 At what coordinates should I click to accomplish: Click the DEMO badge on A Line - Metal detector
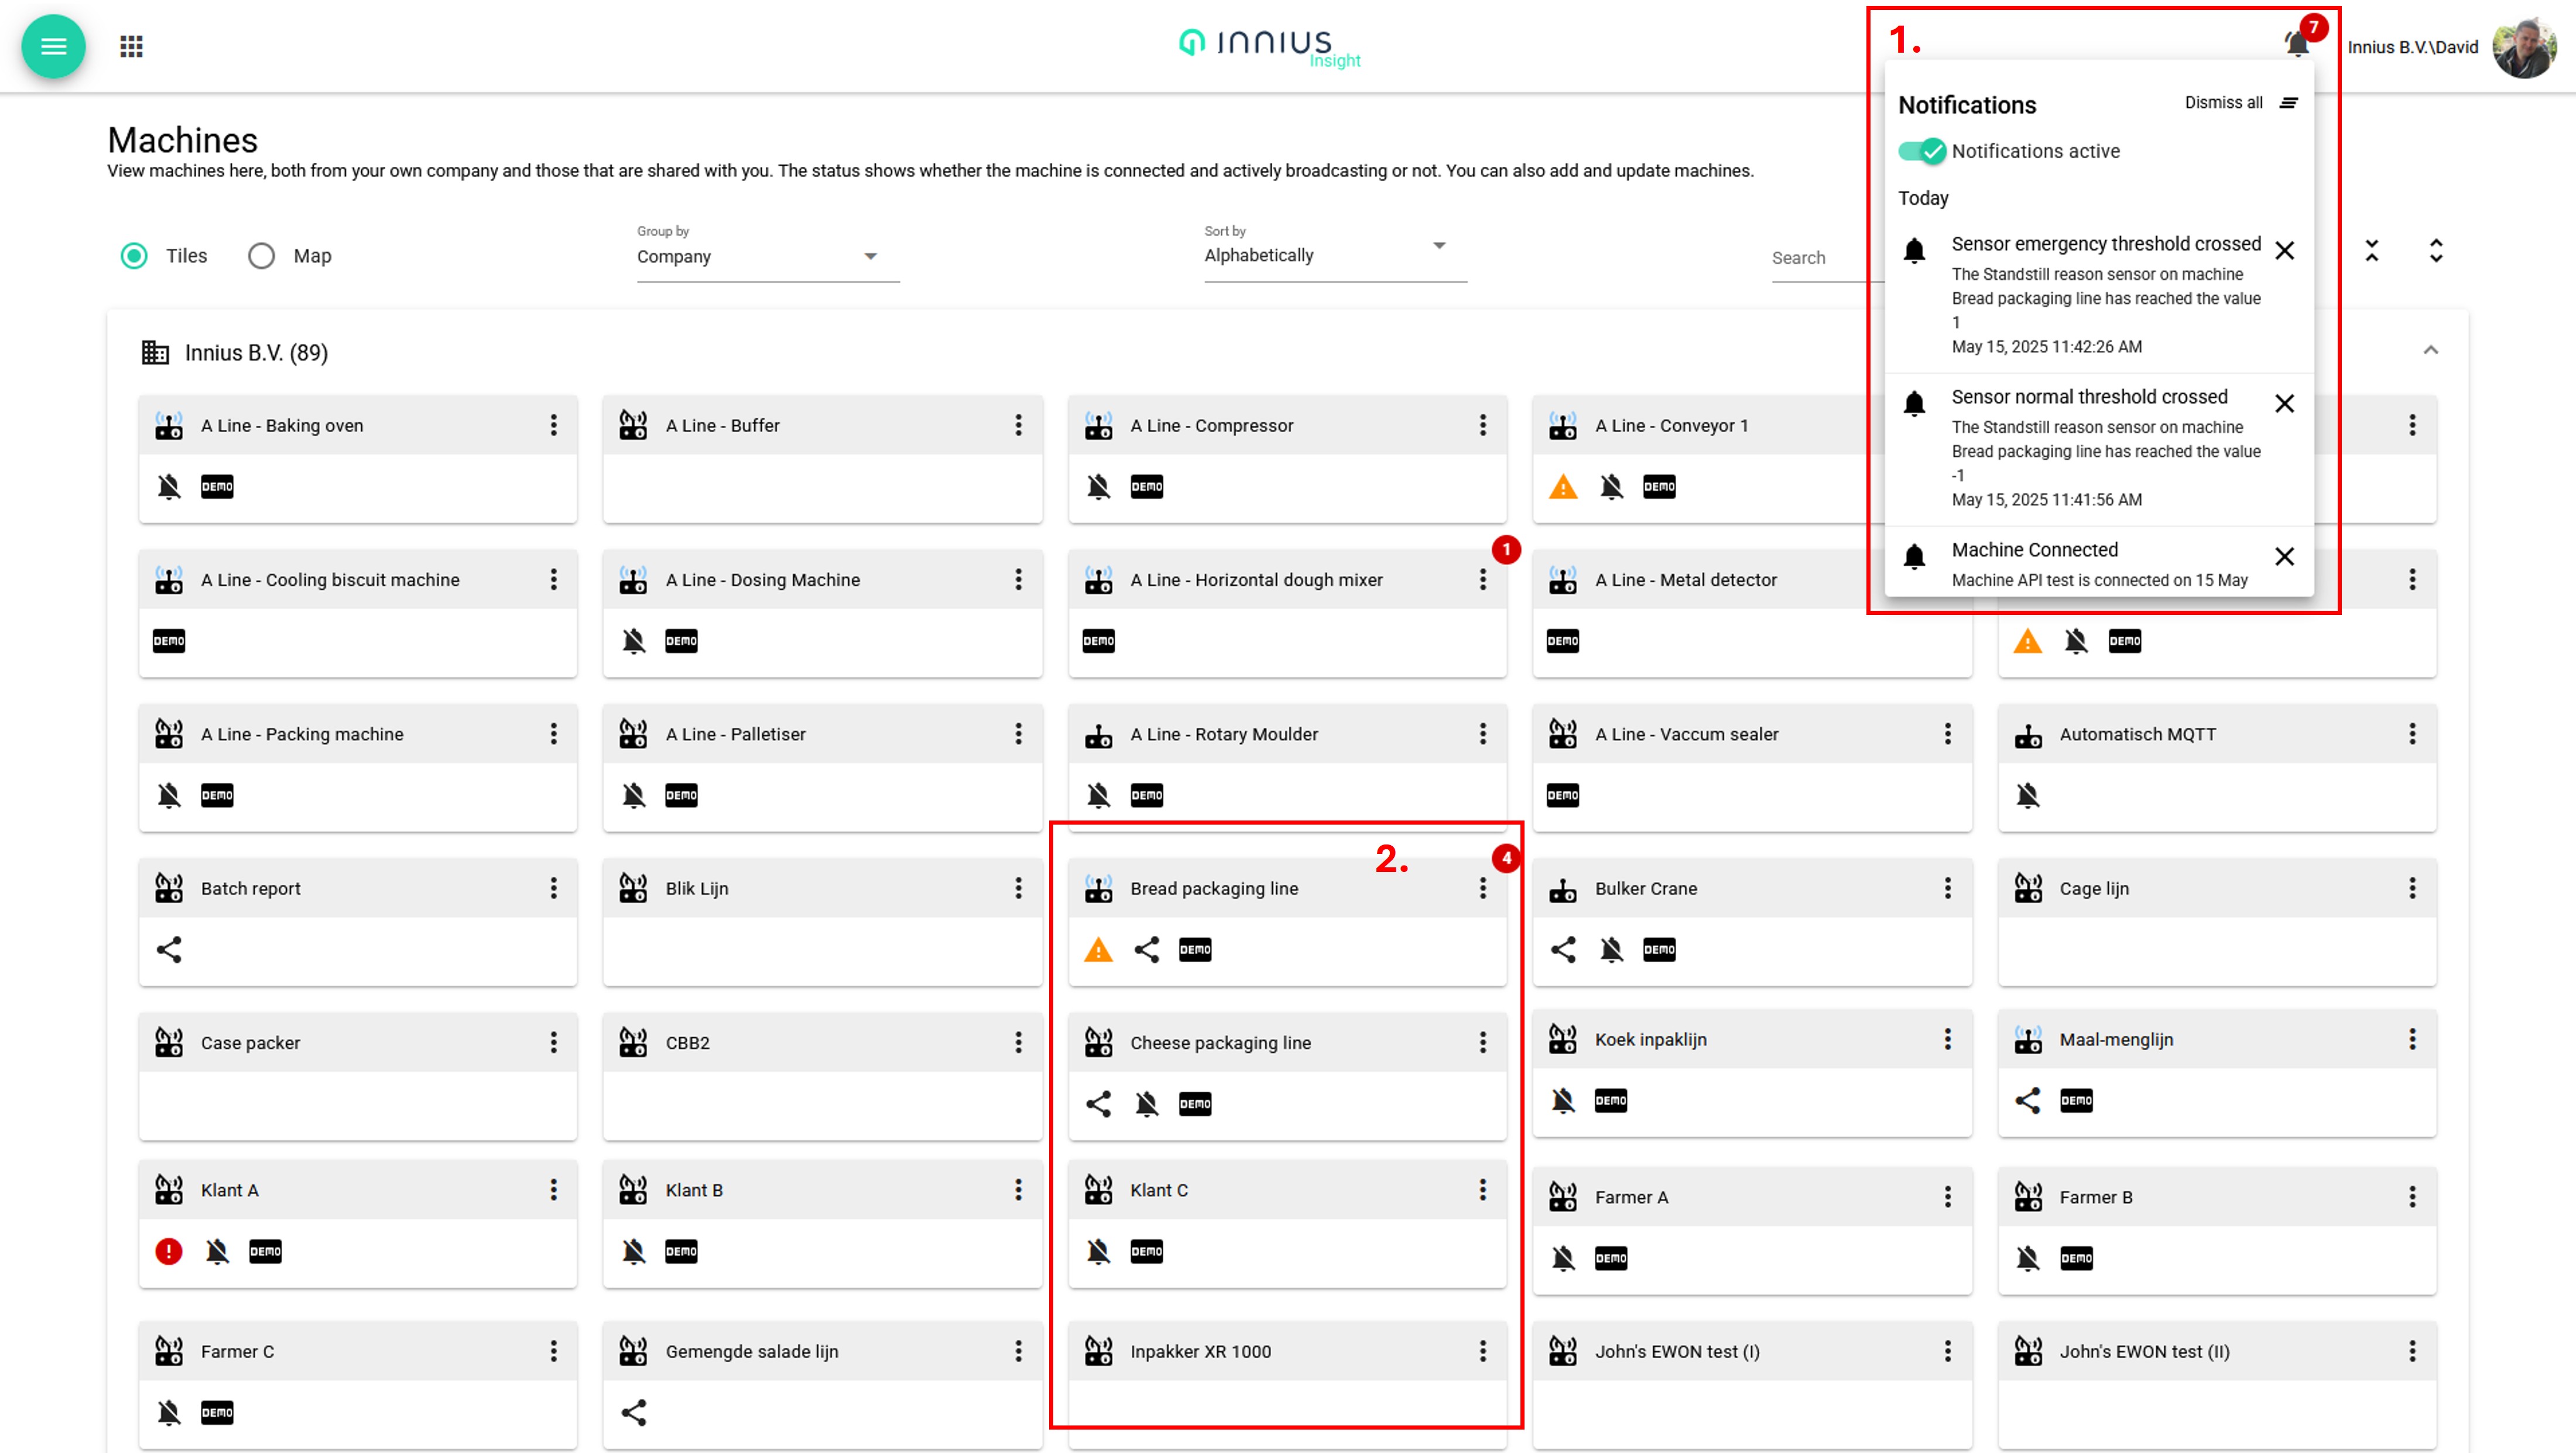1563,641
